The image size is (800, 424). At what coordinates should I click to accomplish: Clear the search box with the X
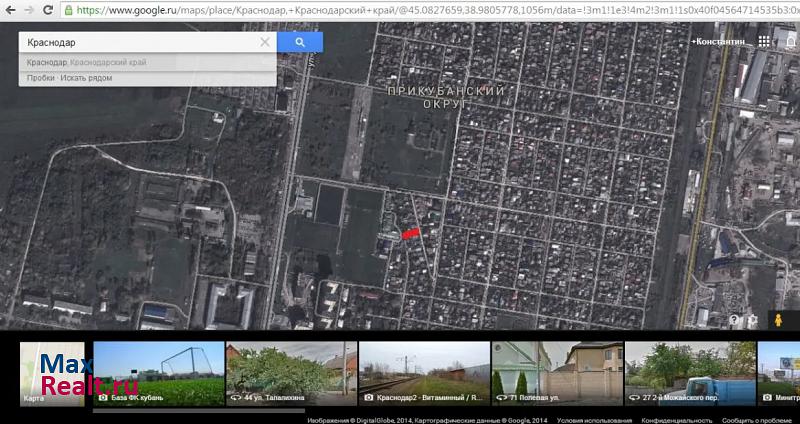click(x=265, y=43)
